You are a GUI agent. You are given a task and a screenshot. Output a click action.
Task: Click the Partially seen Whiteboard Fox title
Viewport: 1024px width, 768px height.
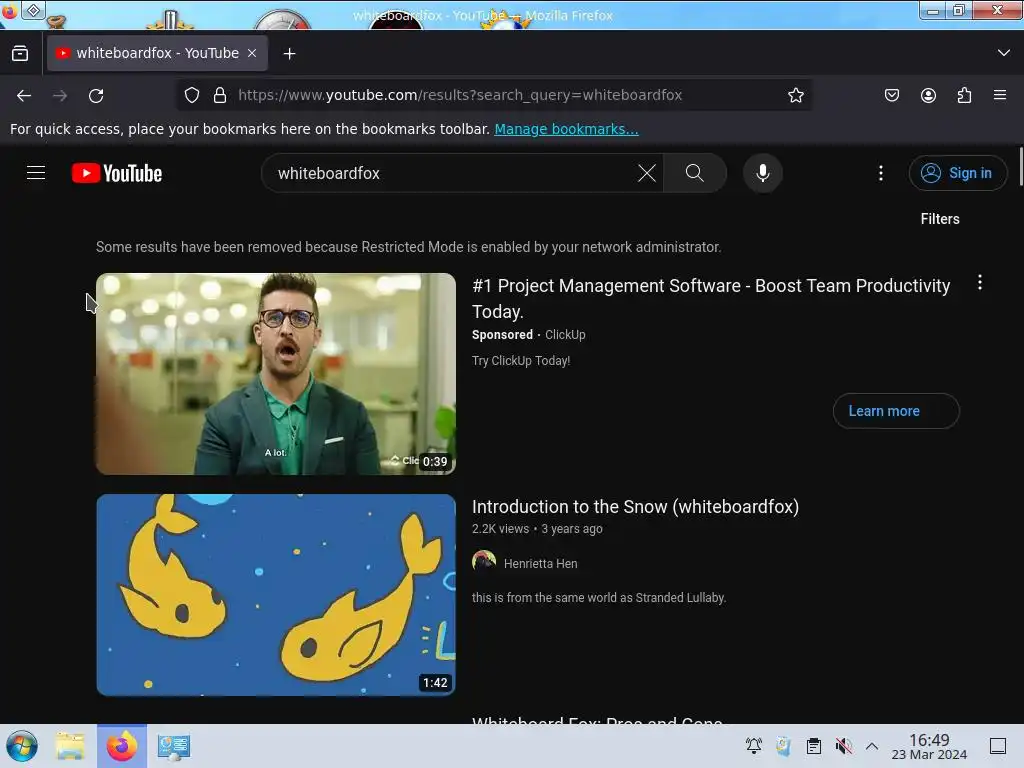click(x=597, y=720)
